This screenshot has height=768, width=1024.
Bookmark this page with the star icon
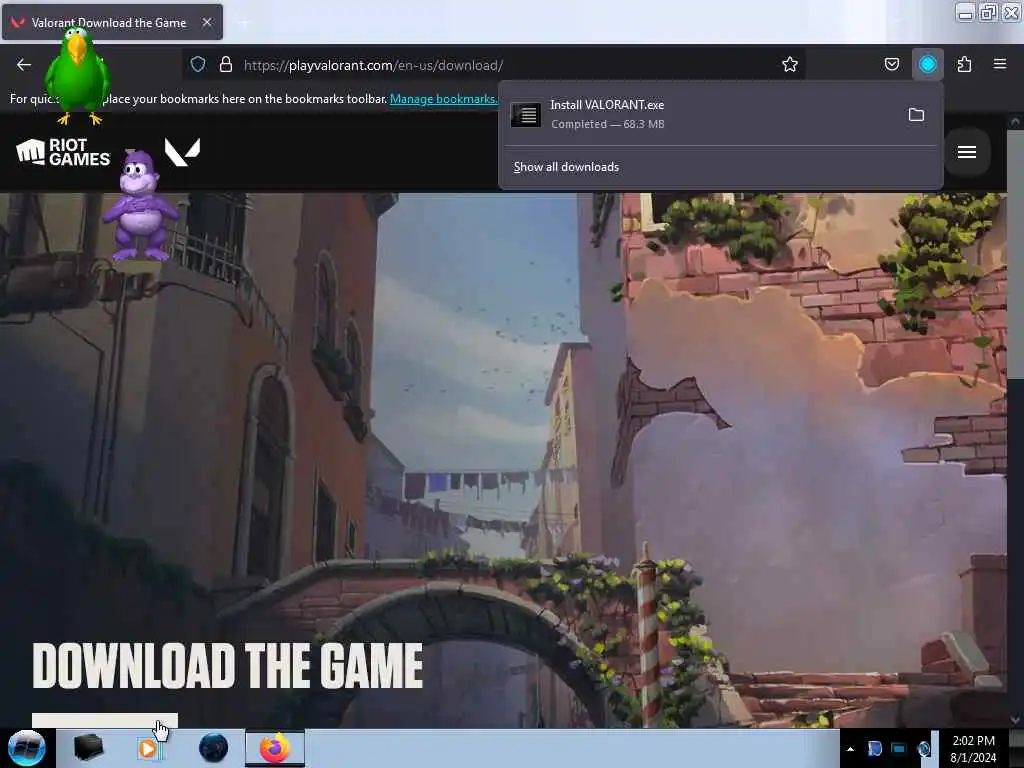(x=790, y=65)
